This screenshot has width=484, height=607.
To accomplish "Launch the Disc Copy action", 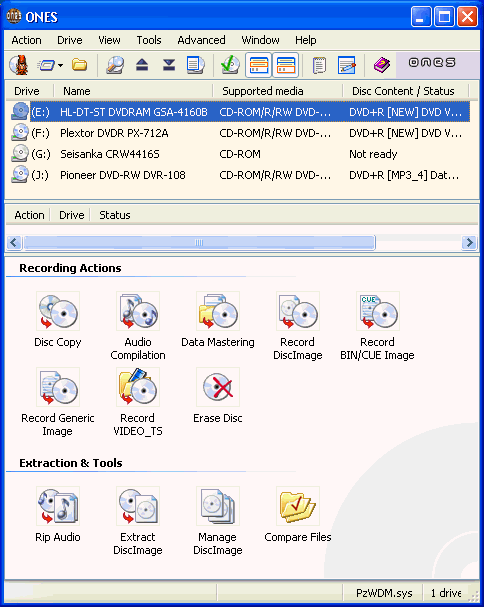I will point(58,320).
